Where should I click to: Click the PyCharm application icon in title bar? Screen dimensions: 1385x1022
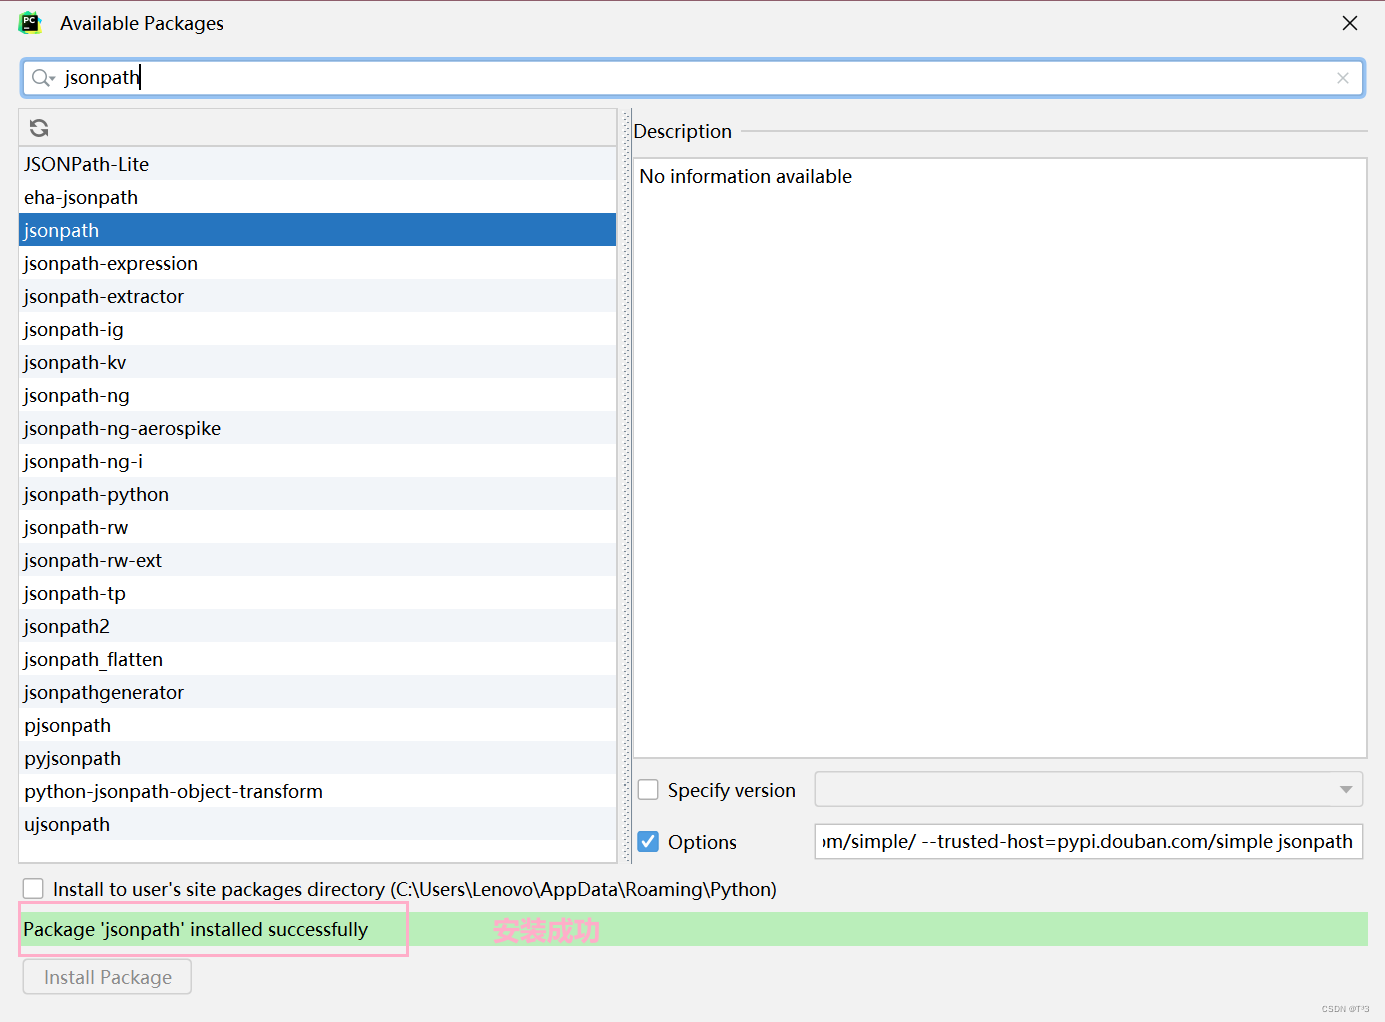tap(30, 23)
